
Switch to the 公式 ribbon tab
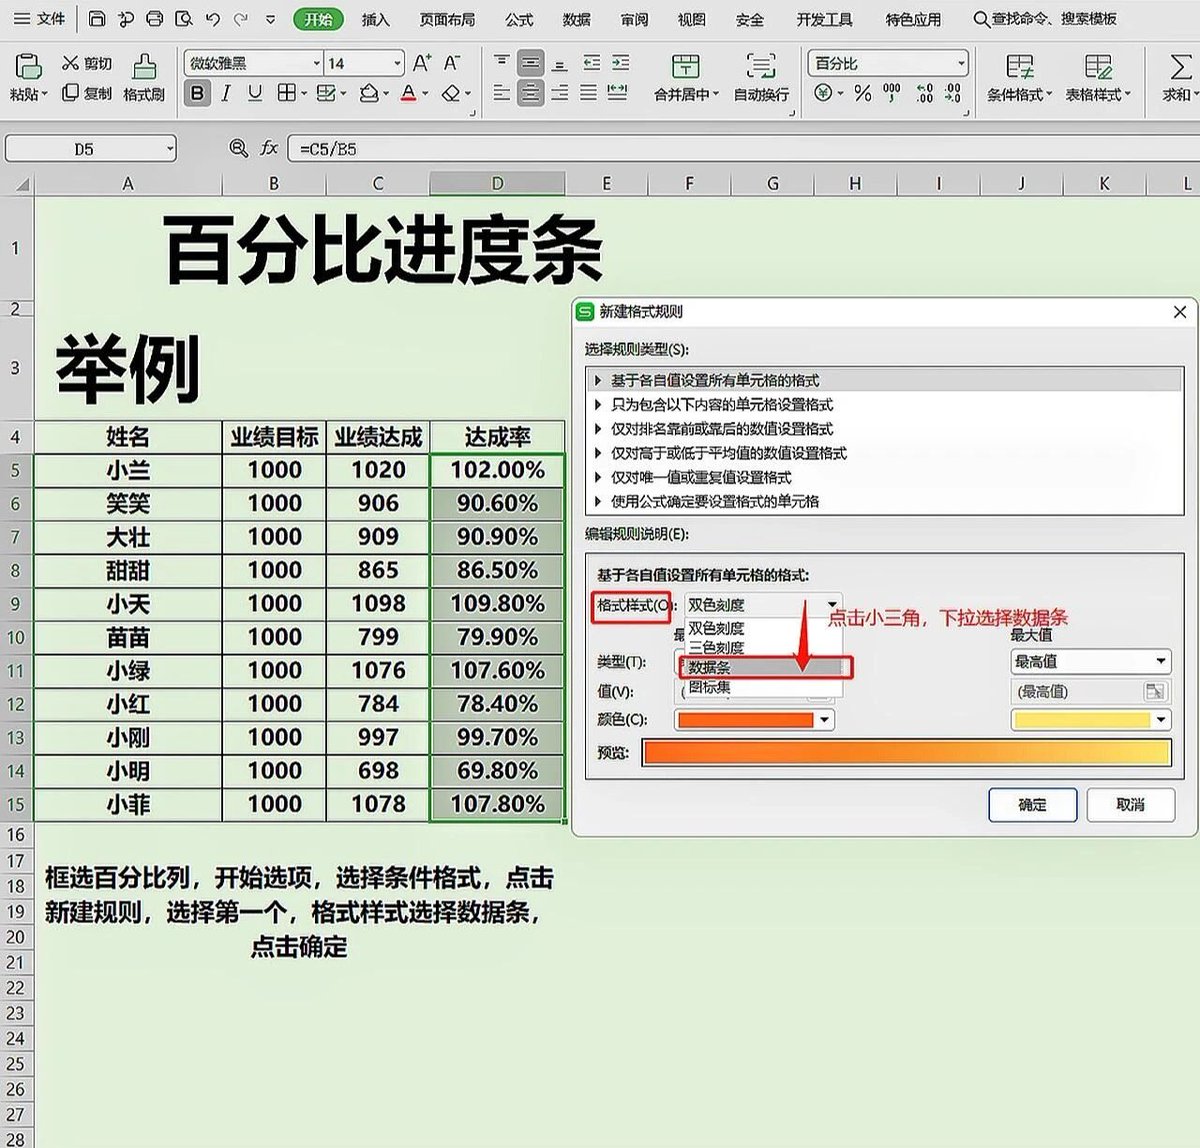[519, 19]
